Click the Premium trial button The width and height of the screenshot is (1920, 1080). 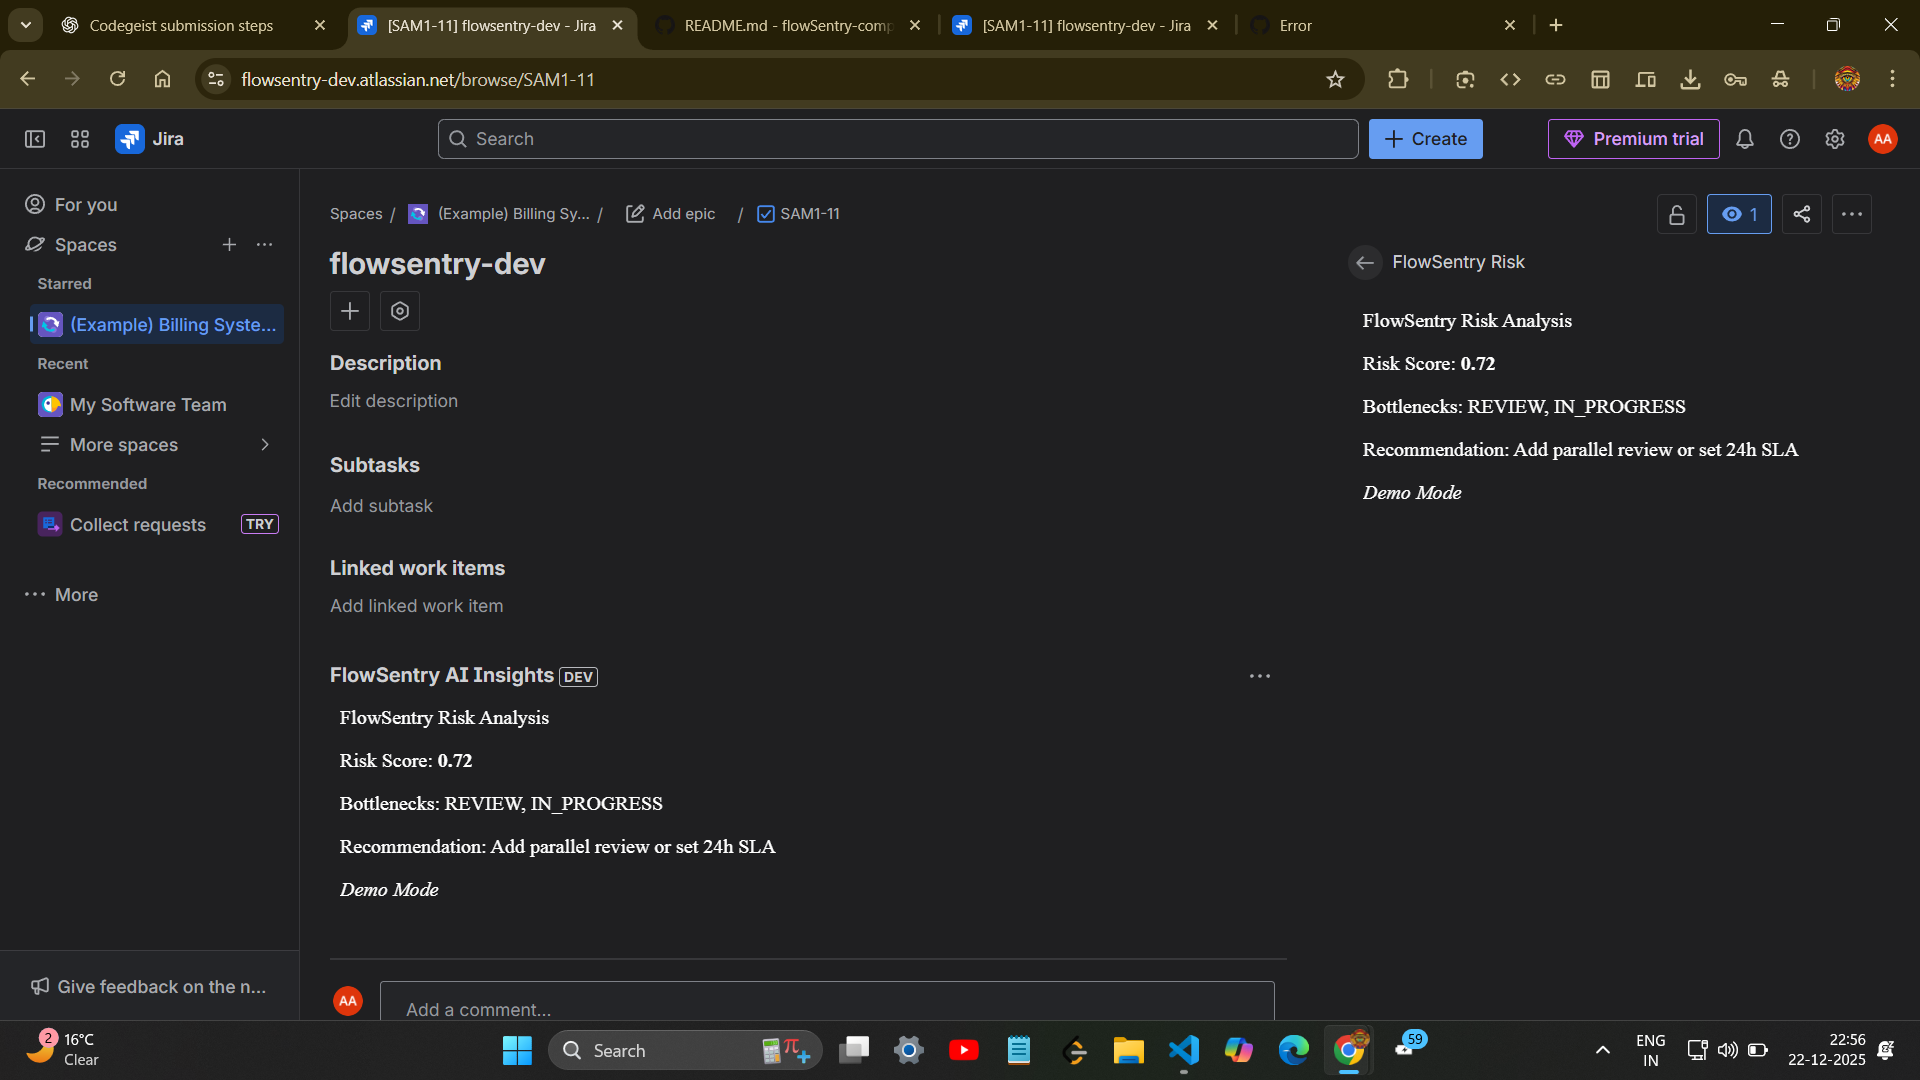click(x=1633, y=139)
